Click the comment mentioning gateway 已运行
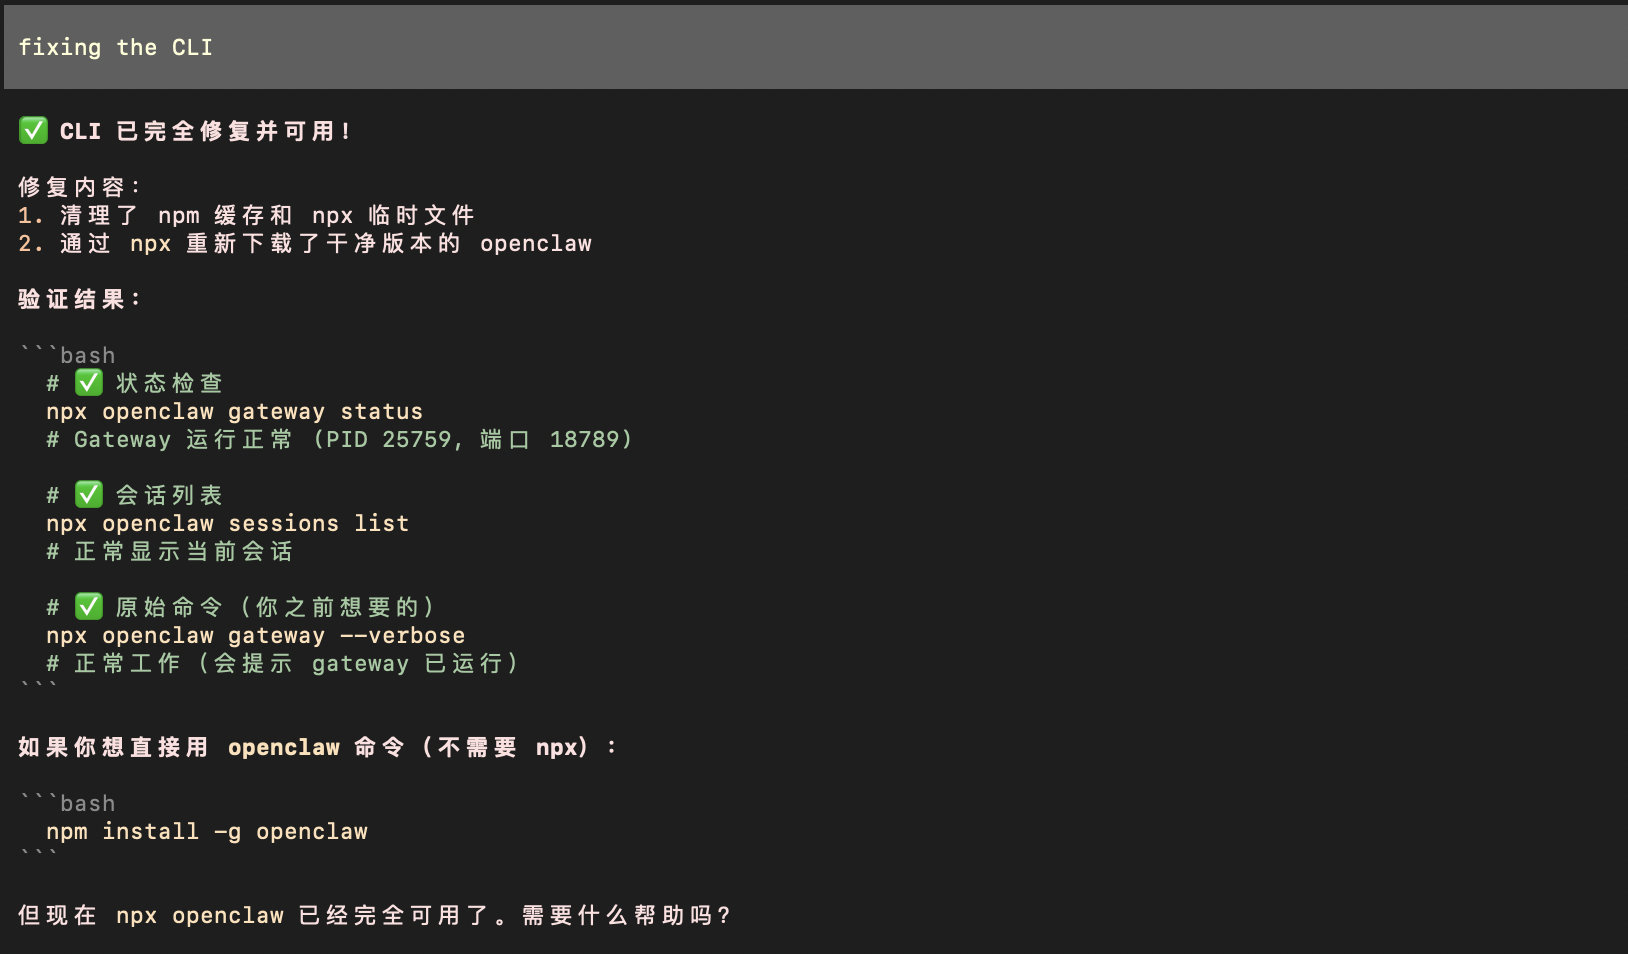The height and width of the screenshot is (954, 1628). click(x=282, y=663)
